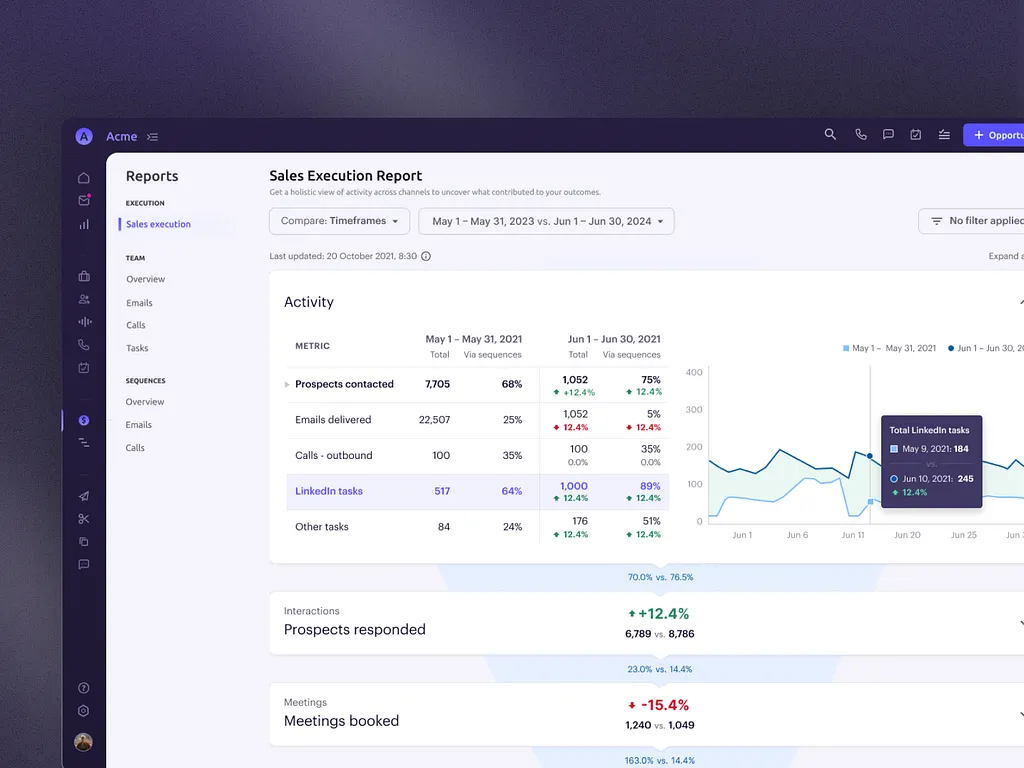This screenshot has width=1024, height=768.
Task: Open the Compare: Timeframes dropdown
Action: coord(340,221)
